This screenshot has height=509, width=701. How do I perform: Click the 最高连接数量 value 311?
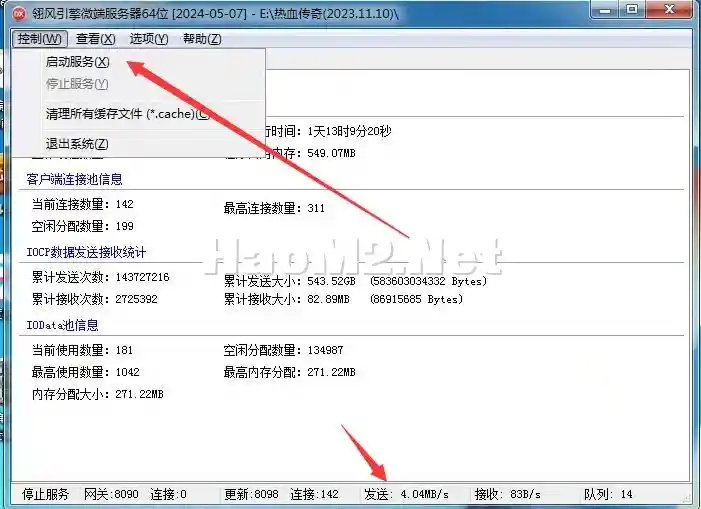click(316, 208)
